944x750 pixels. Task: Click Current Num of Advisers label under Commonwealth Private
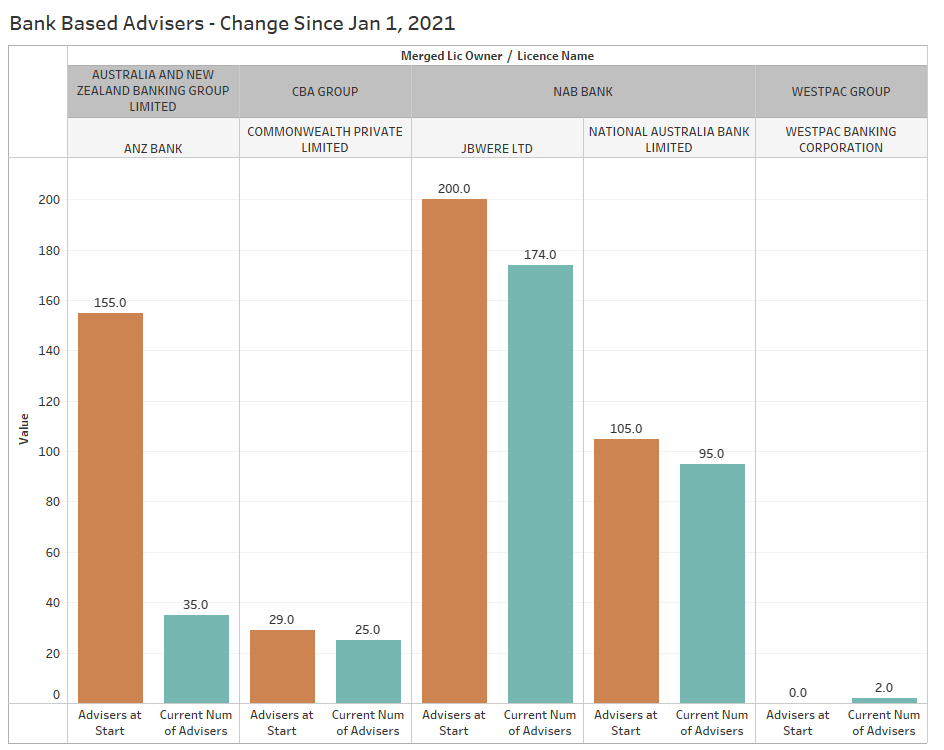(x=368, y=723)
